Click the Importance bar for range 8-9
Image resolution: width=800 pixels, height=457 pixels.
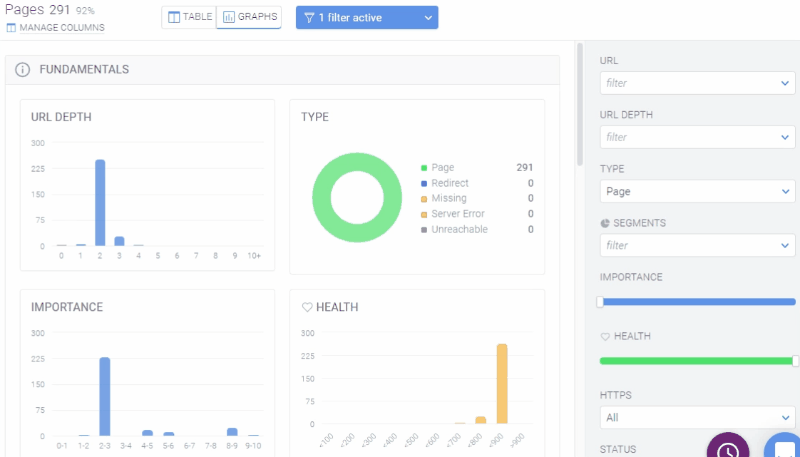pyautogui.click(x=232, y=432)
